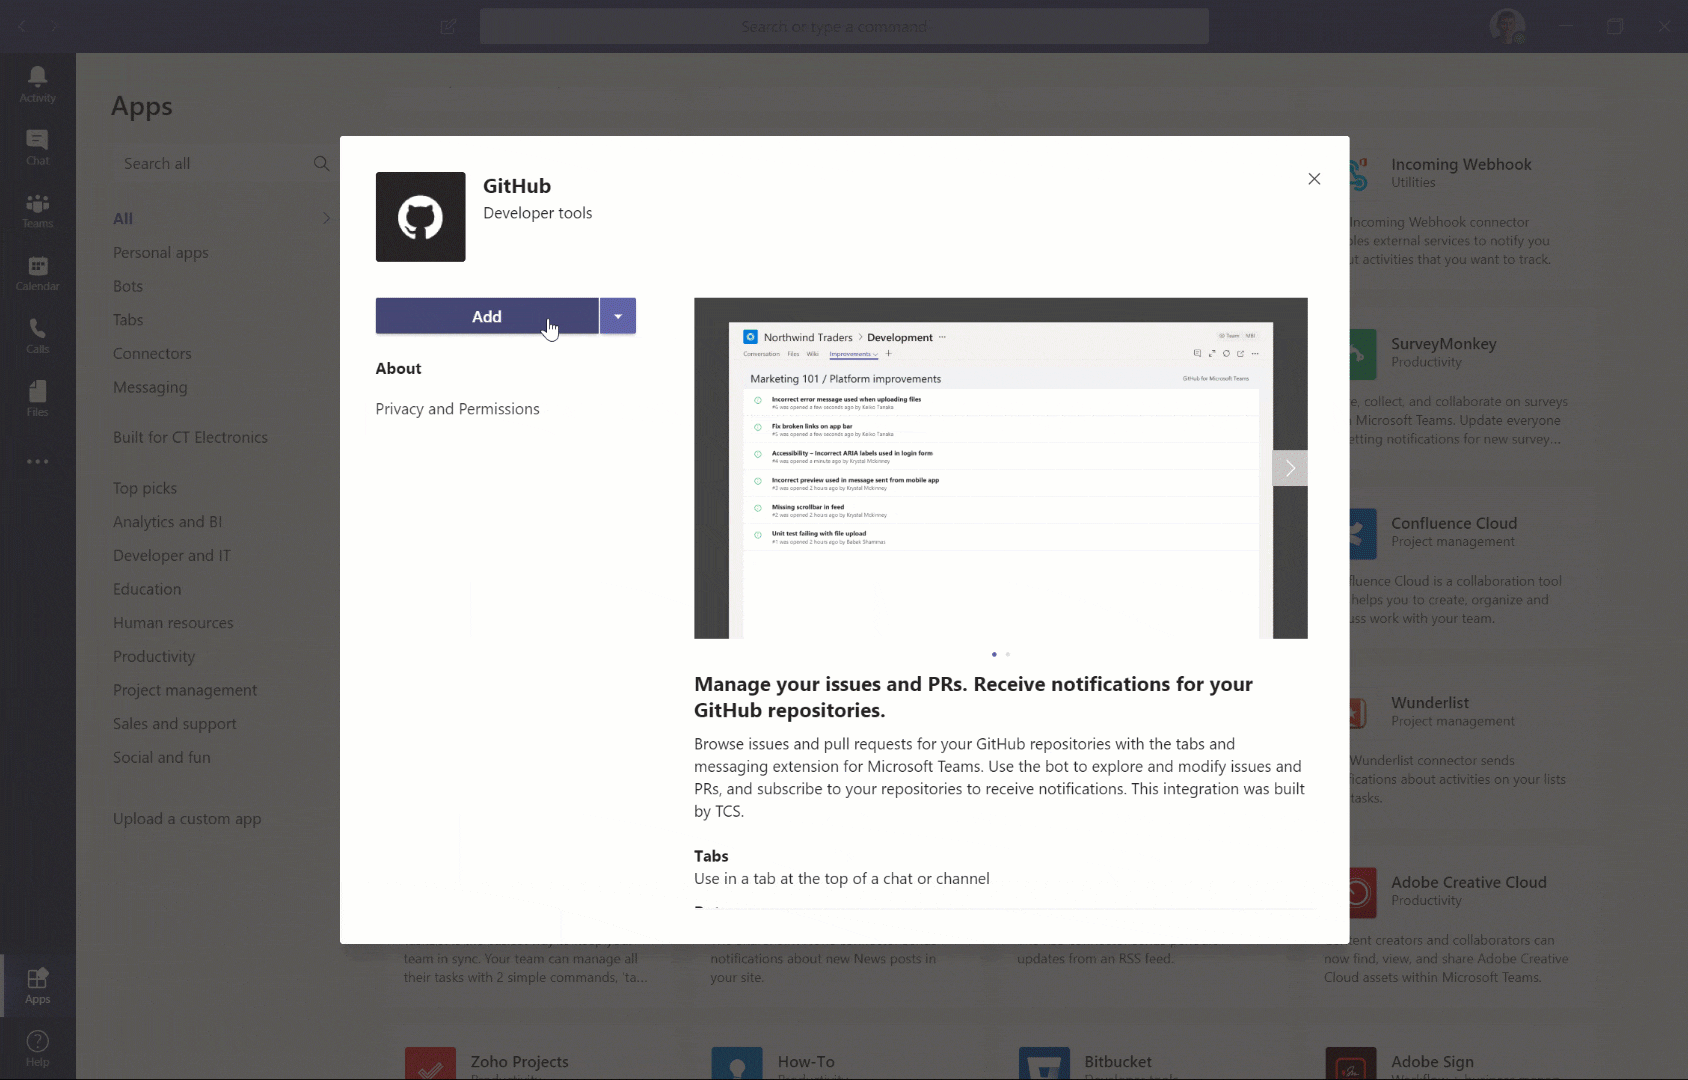Open Help in the left rail

[37, 1048]
